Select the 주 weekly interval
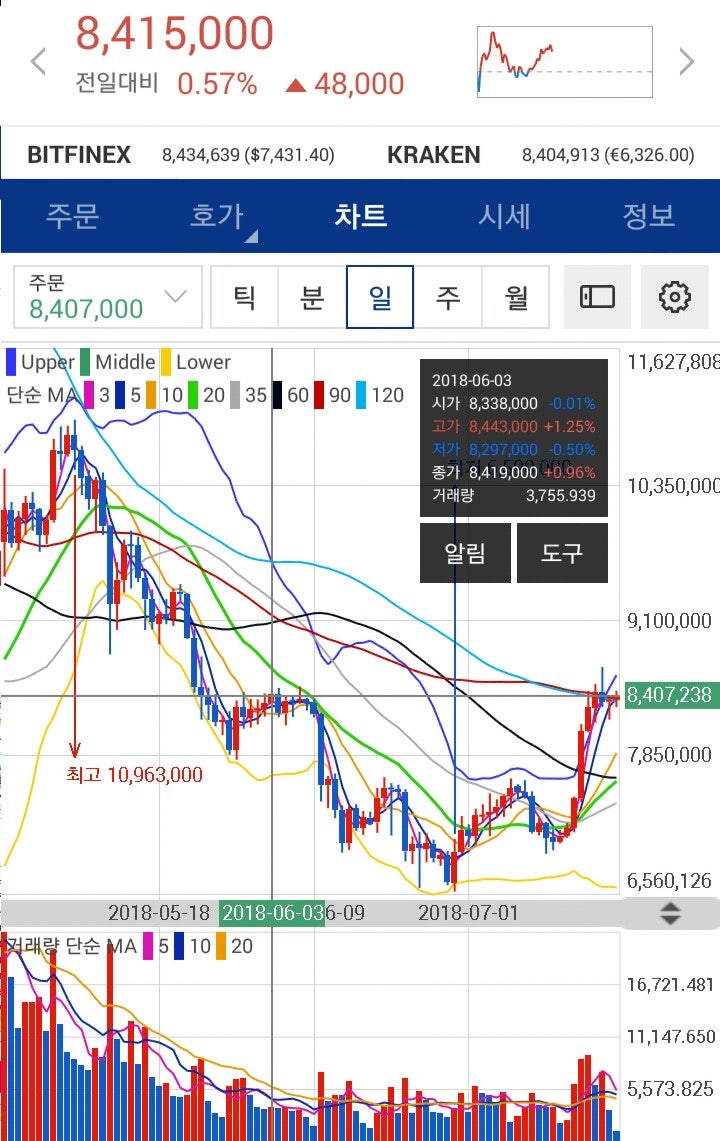This screenshot has height=1141, width=720. point(448,297)
